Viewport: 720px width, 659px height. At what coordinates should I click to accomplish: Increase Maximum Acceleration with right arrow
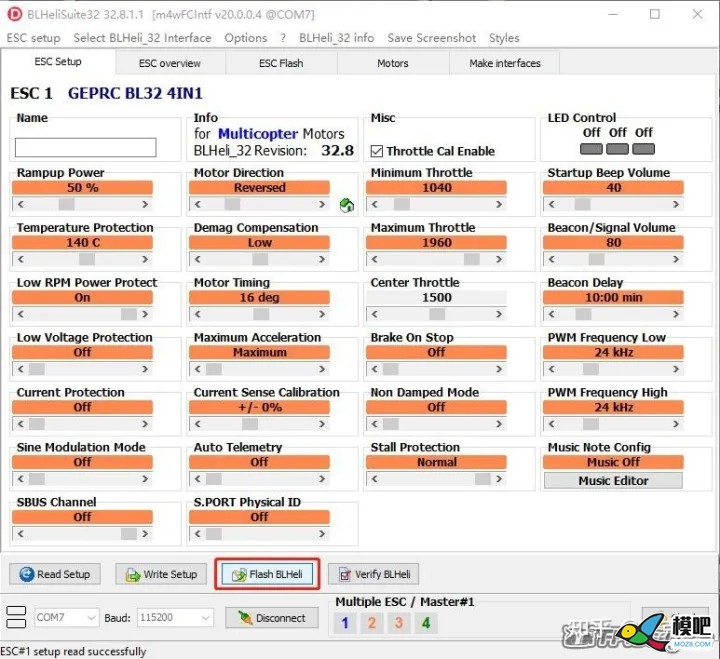pos(322,369)
